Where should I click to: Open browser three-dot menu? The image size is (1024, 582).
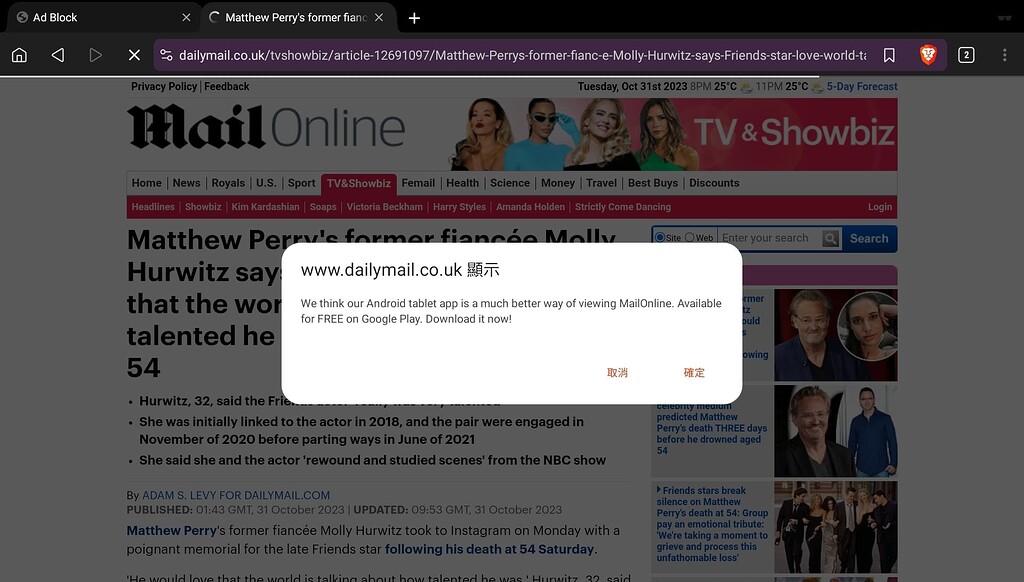[1004, 55]
